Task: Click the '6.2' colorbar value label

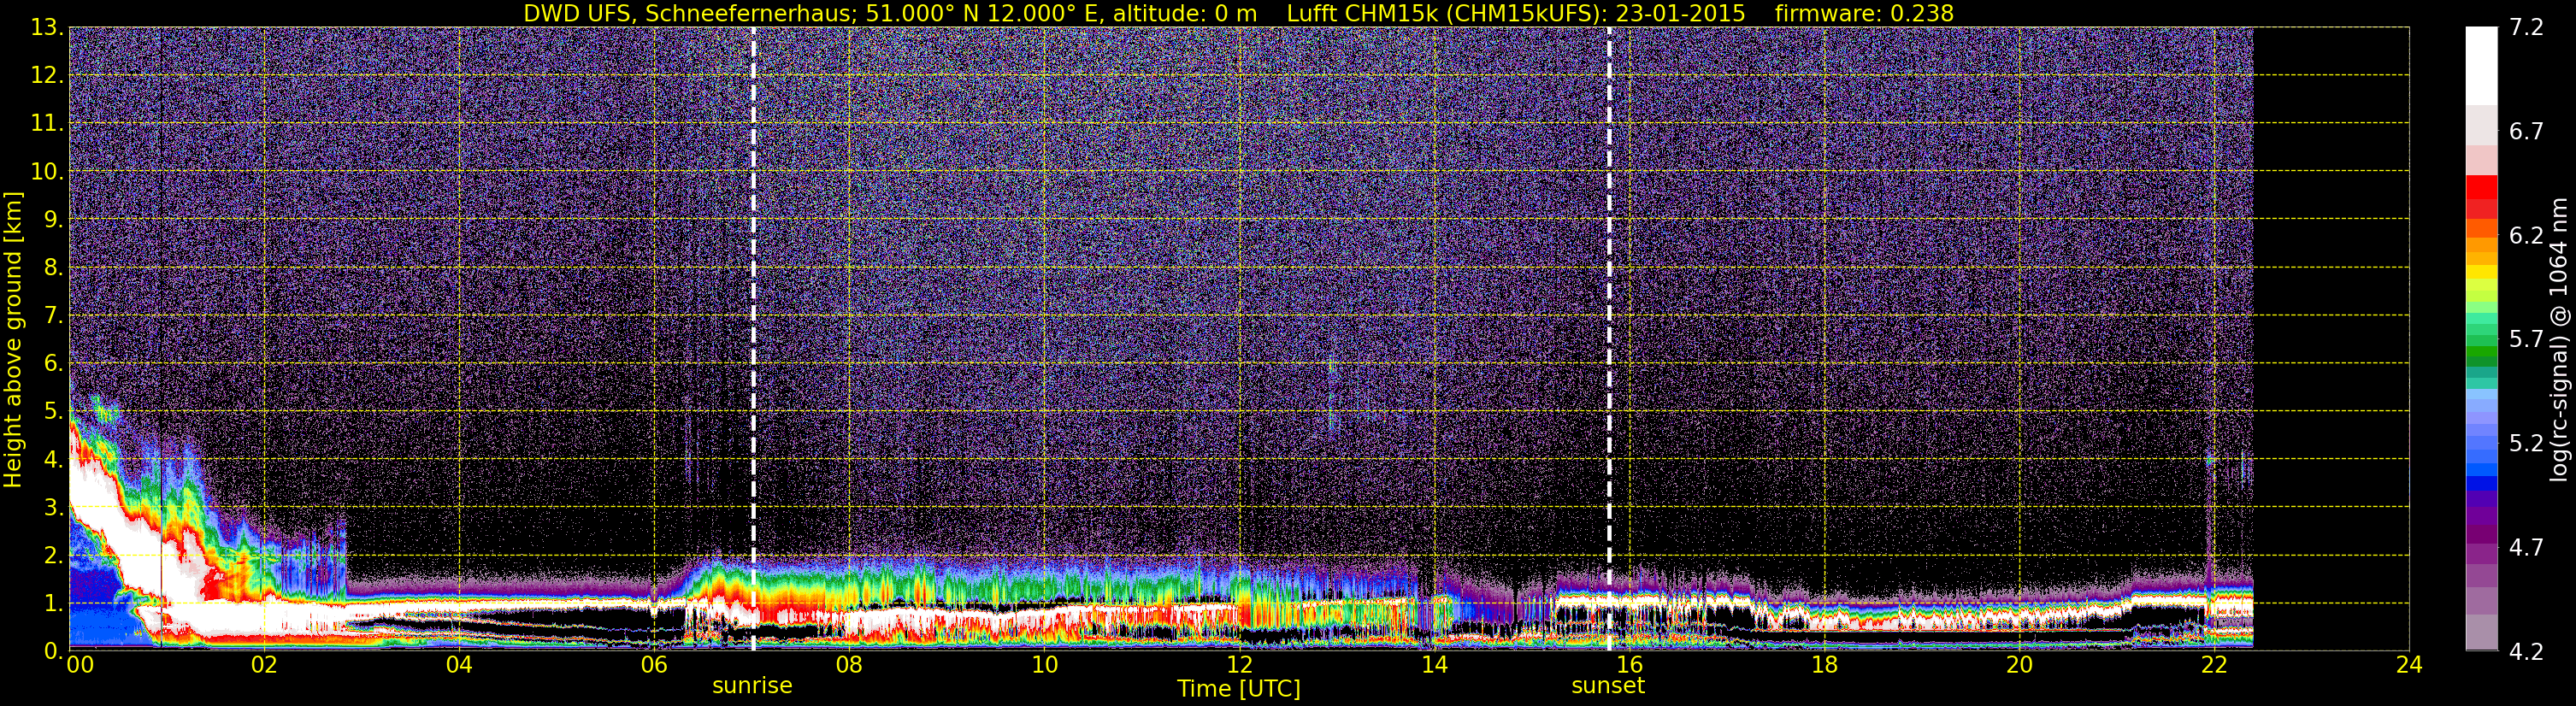Action: tap(2526, 235)
